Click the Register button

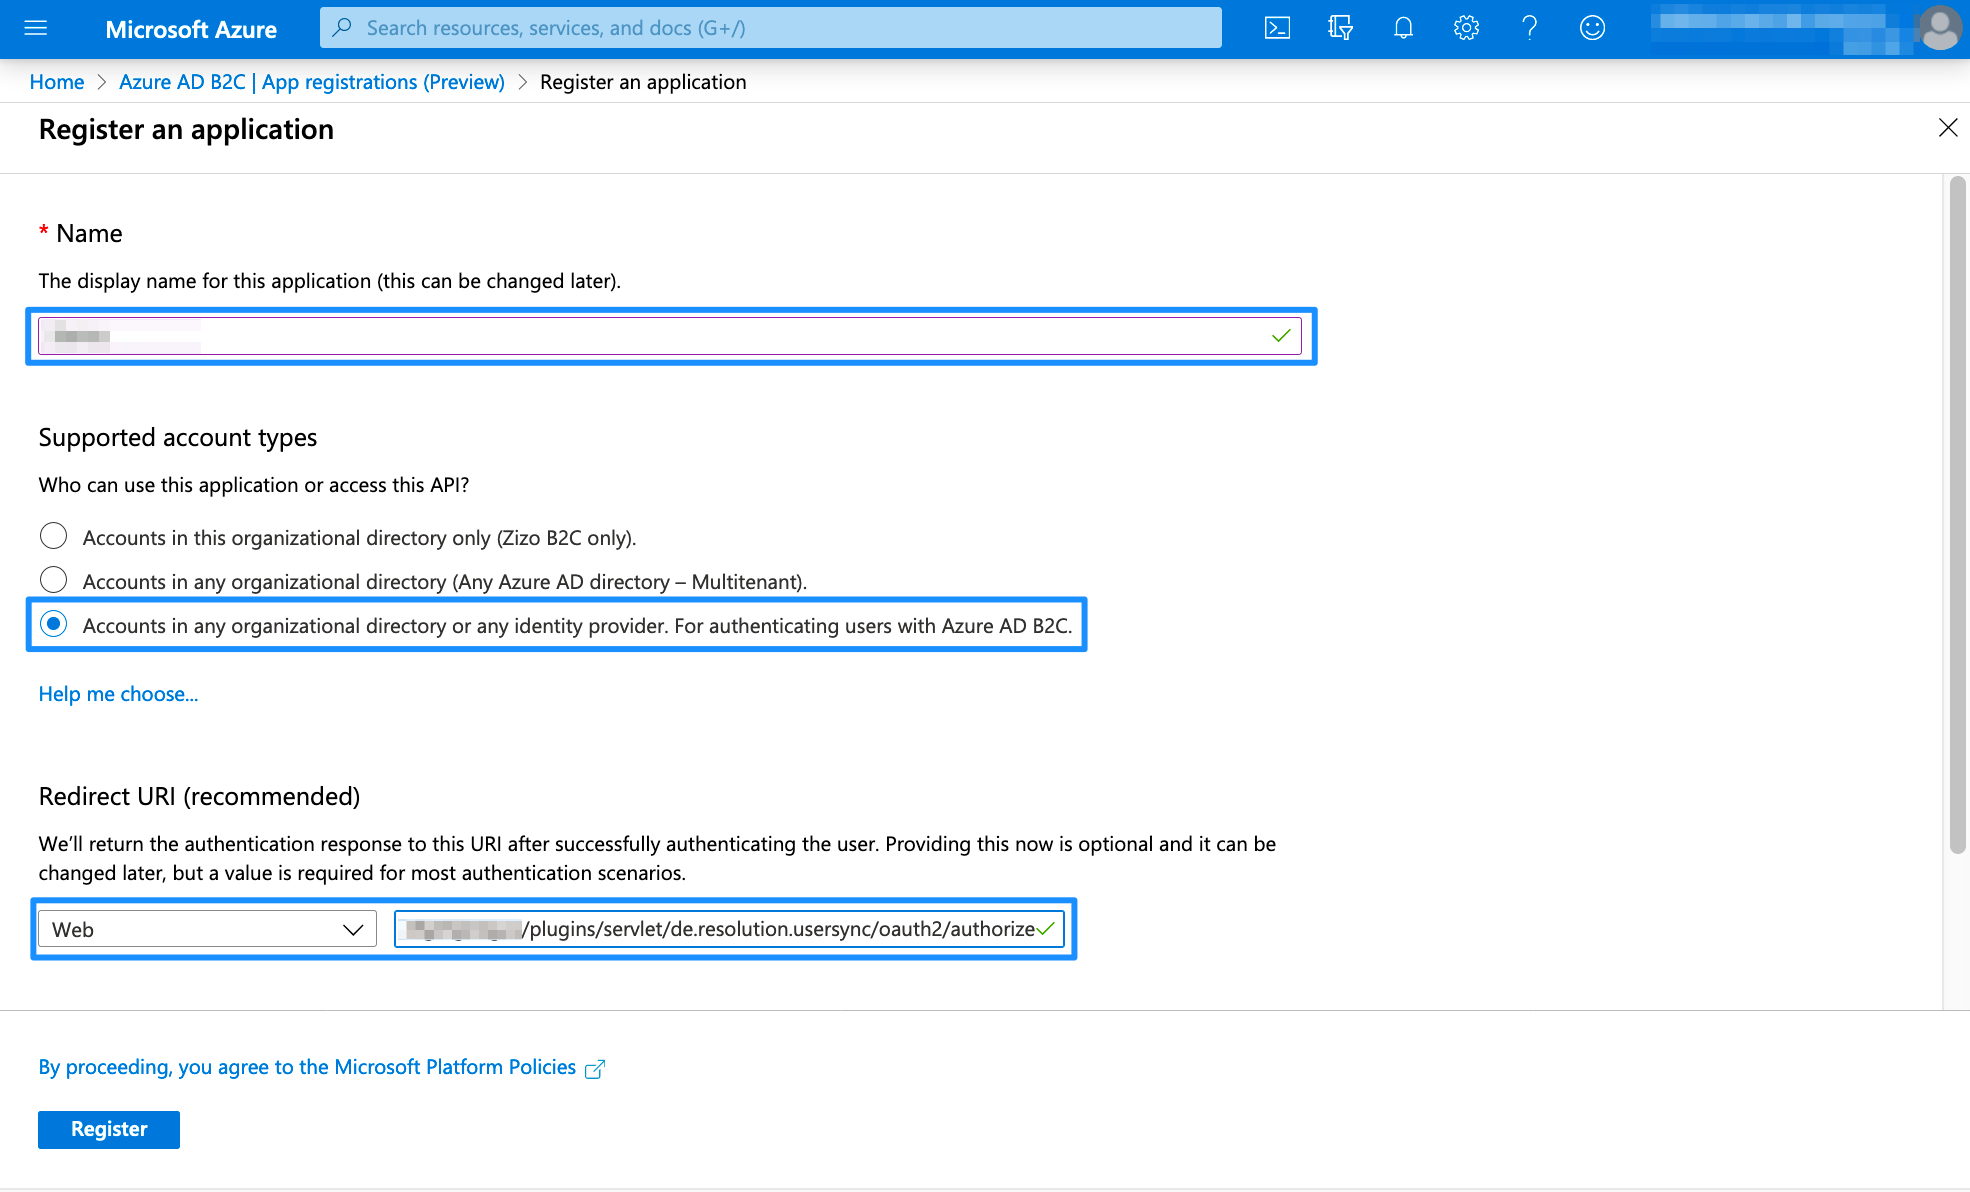(x=109, y=1129)
